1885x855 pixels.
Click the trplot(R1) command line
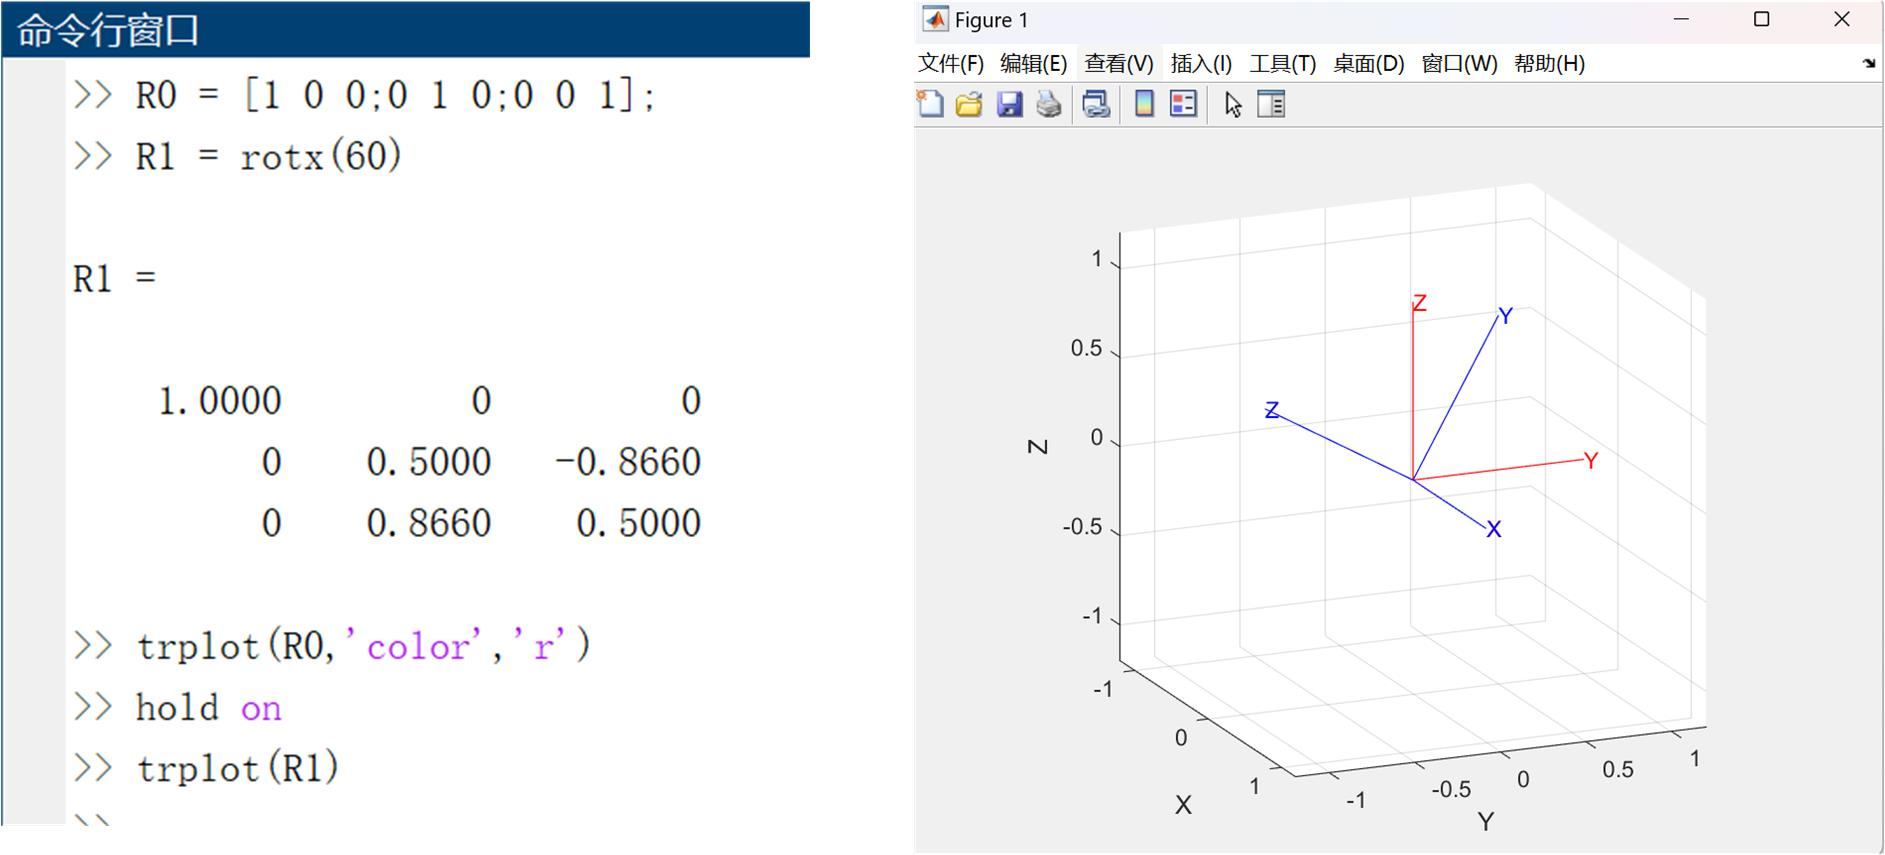(x=238, y=768)
